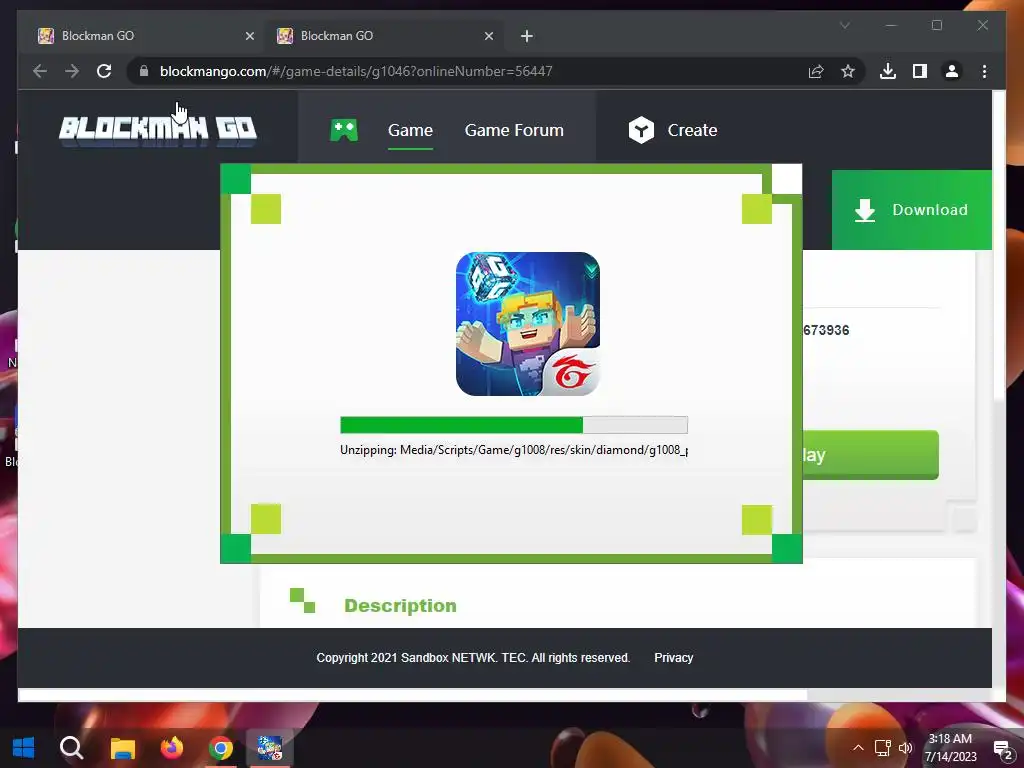Reload the Blockman GO page

click(104, 71)
